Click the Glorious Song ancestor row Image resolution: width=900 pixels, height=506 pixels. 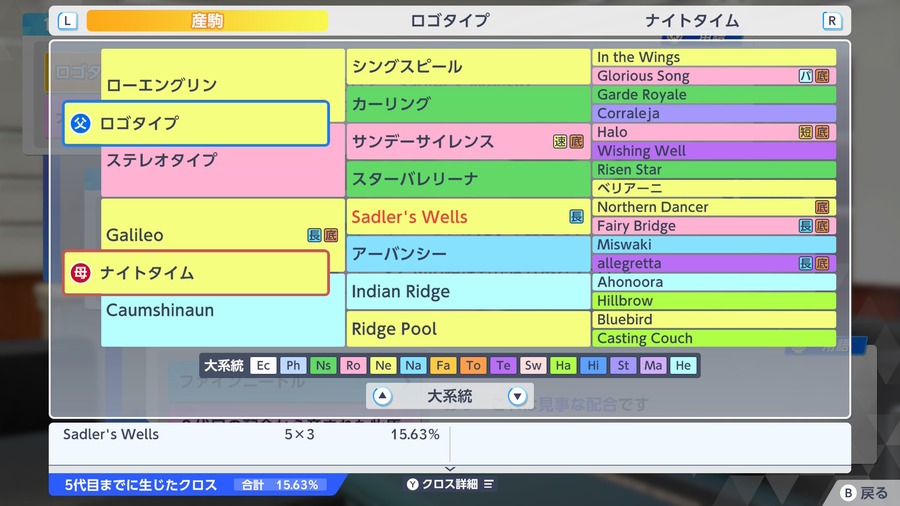click(x=714, y=76)
